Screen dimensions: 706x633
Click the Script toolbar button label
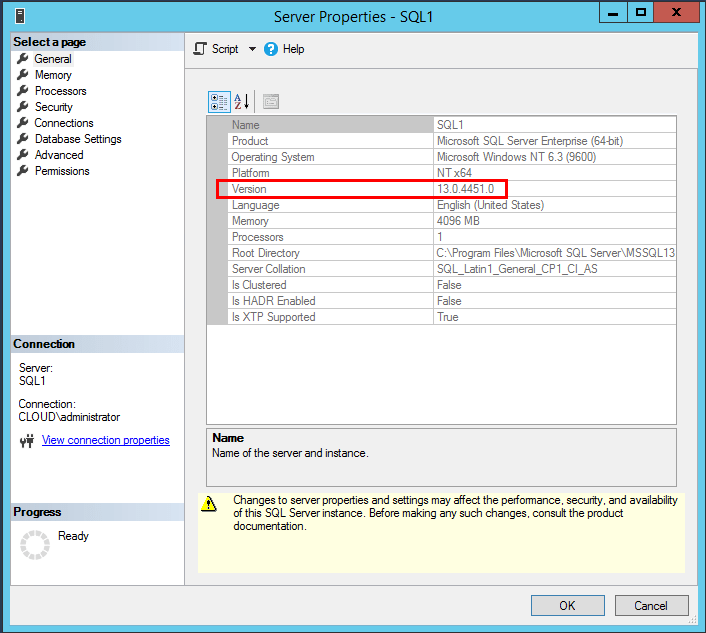tap(225, 49)
